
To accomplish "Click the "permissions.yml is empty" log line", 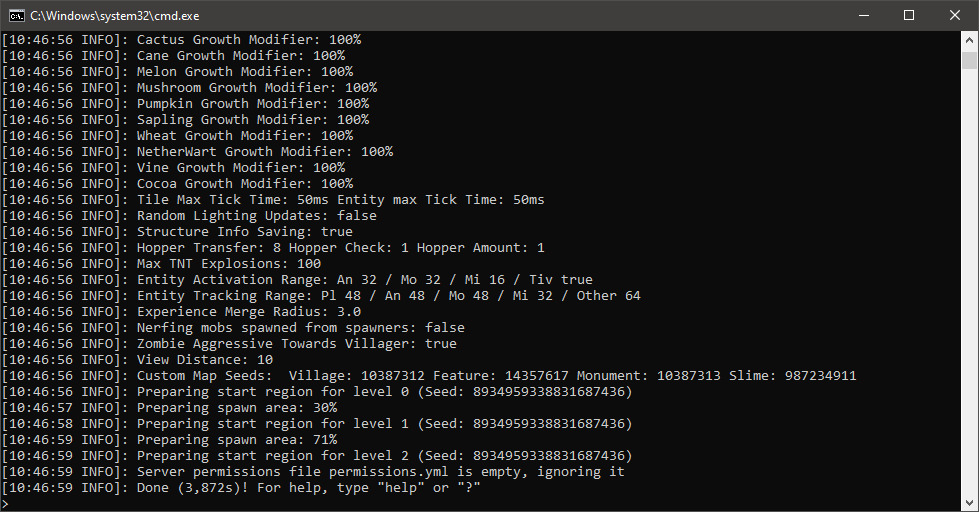I will 380,472.
